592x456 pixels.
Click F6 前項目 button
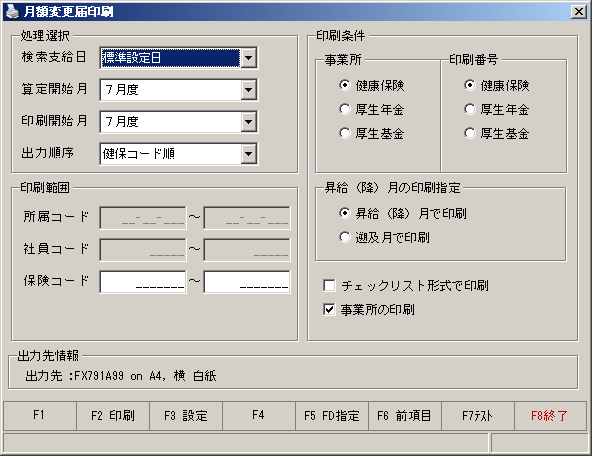(x=405, y=416)
